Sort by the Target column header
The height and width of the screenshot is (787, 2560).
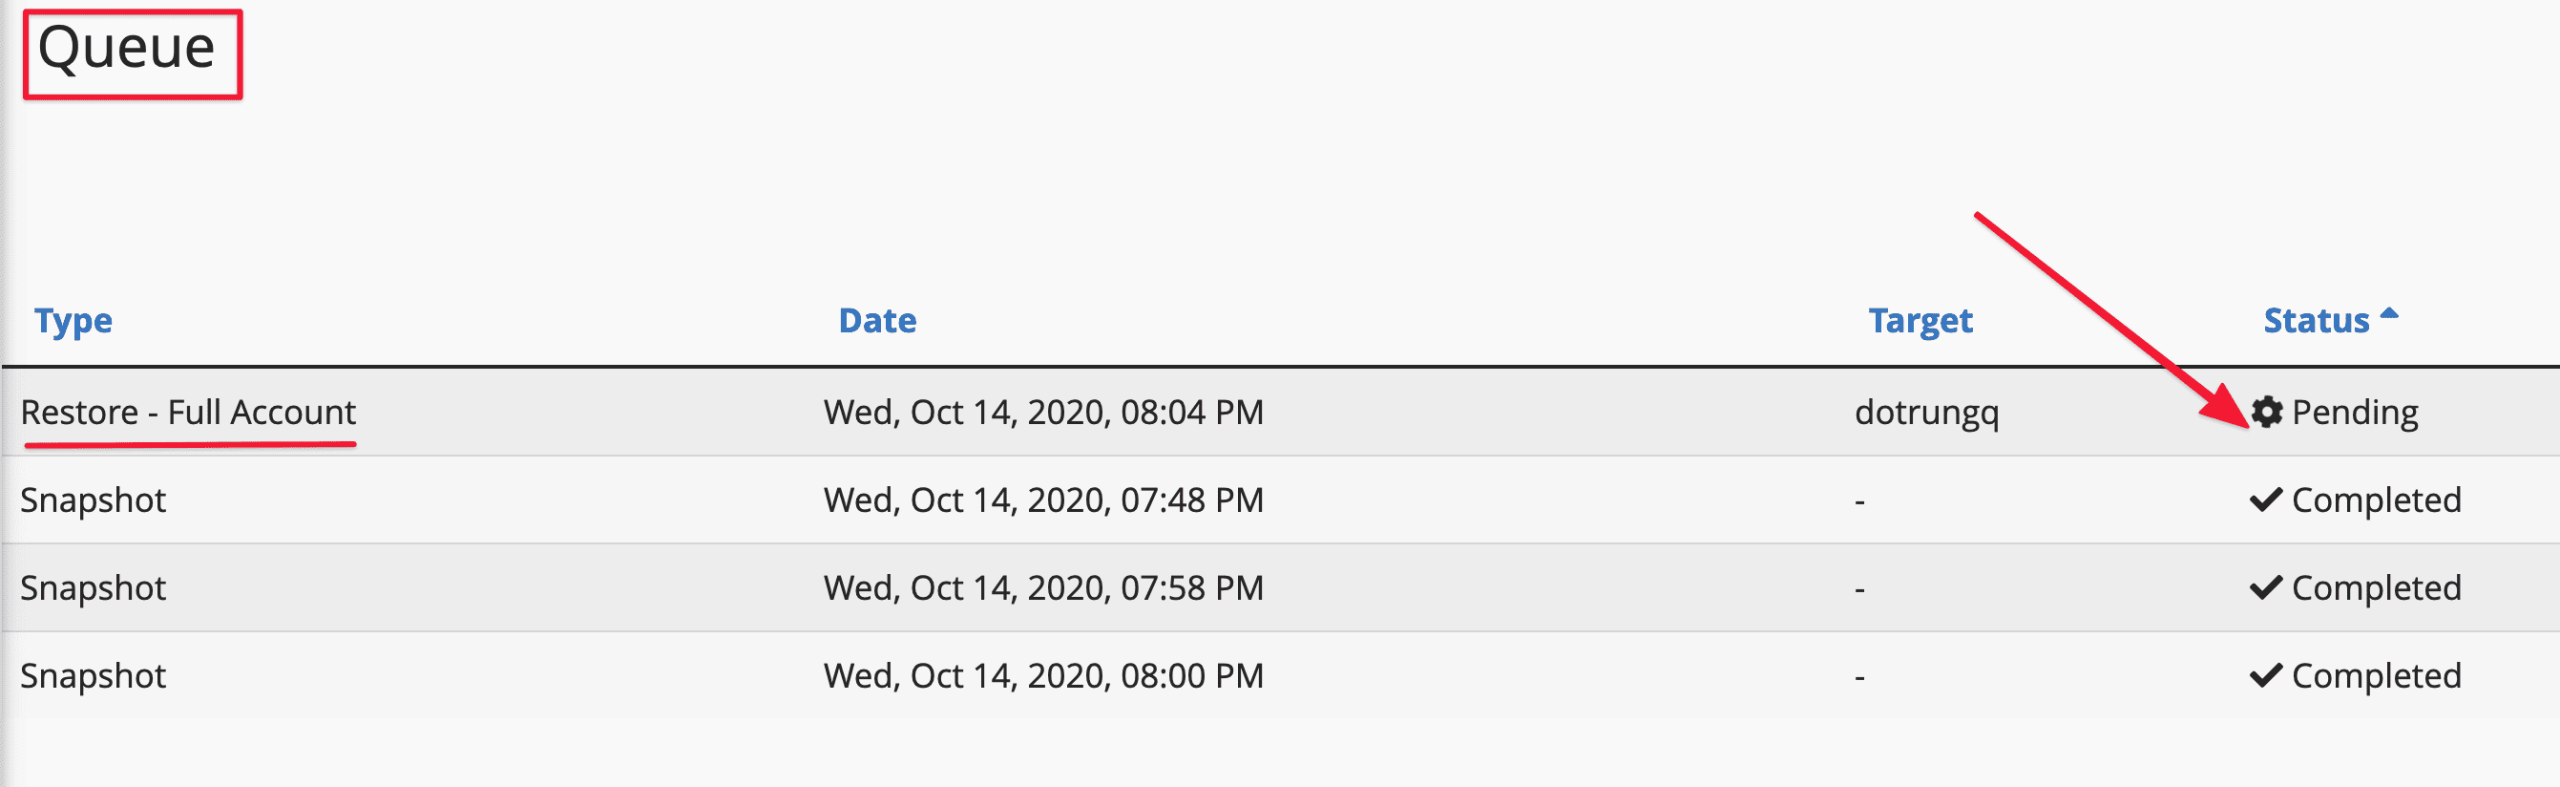1921,321
